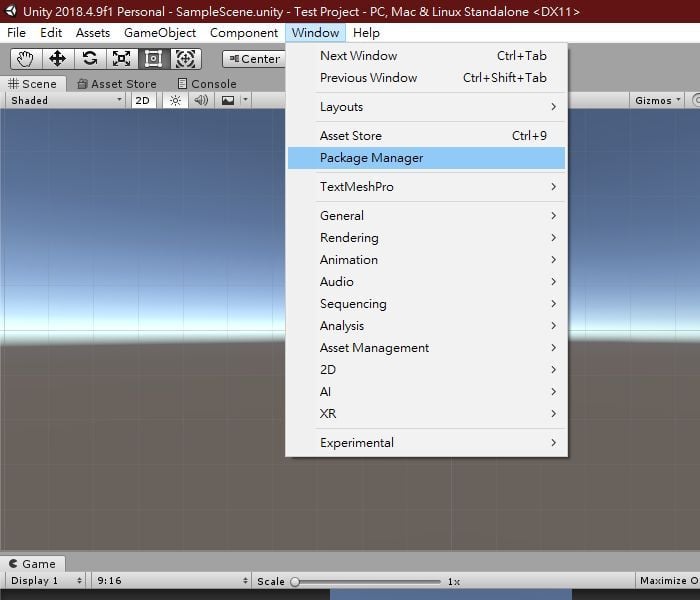Screen dimensions: 700x600
Task: Click the game view Scale slider
Action: click(x=367, y=581)
